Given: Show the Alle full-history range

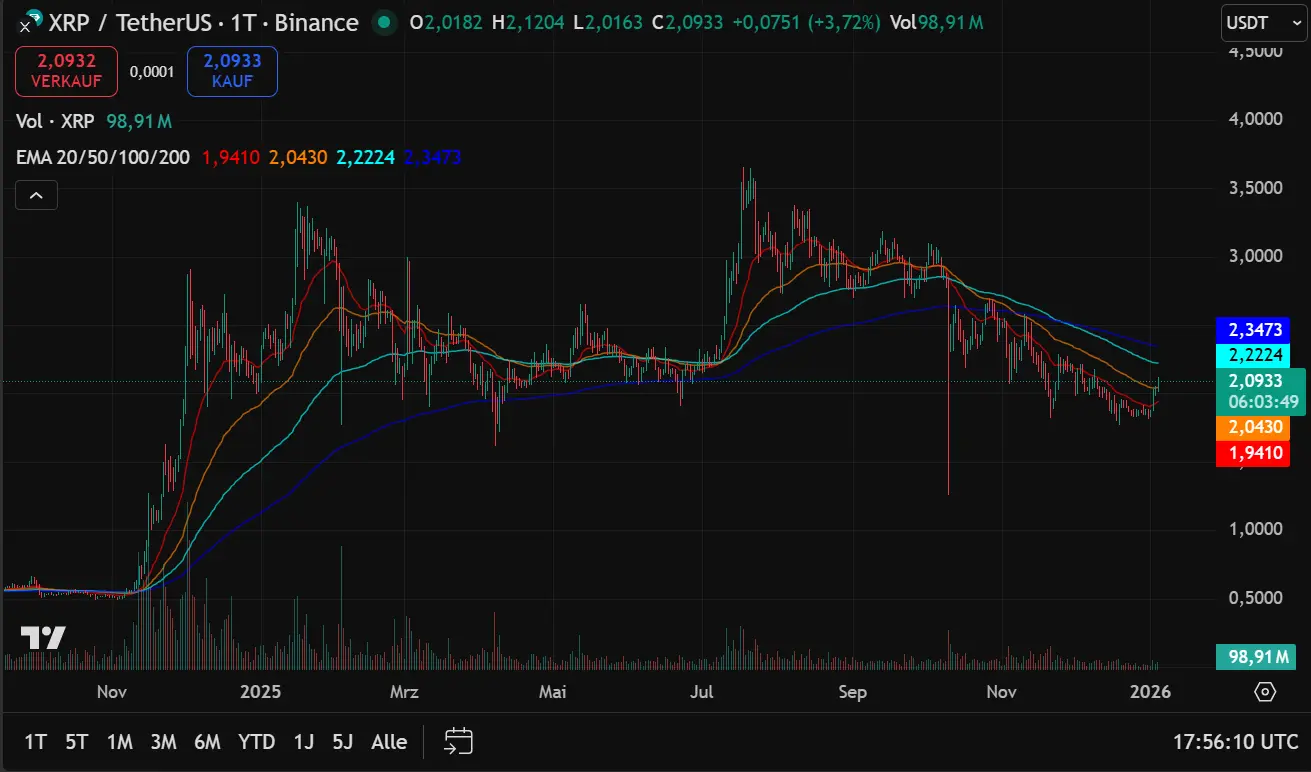Looking at the screenshot, I should (x=389, y=741).
